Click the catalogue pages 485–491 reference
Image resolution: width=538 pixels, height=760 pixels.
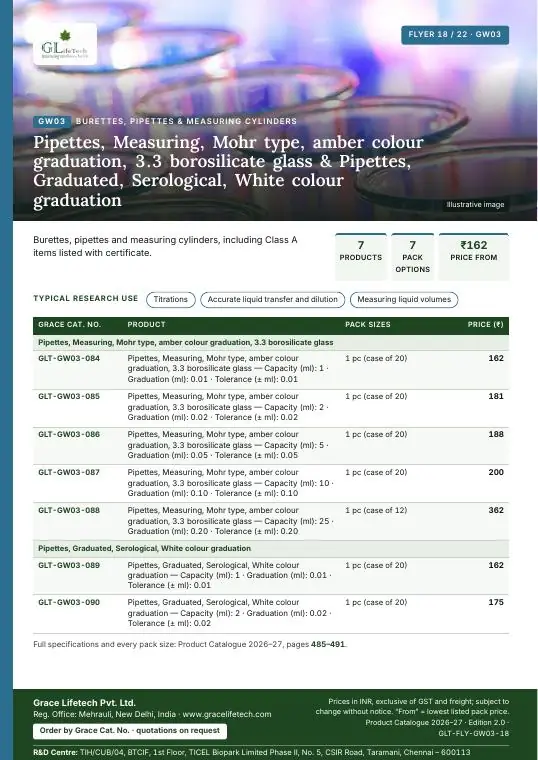[x=328, y=645]
